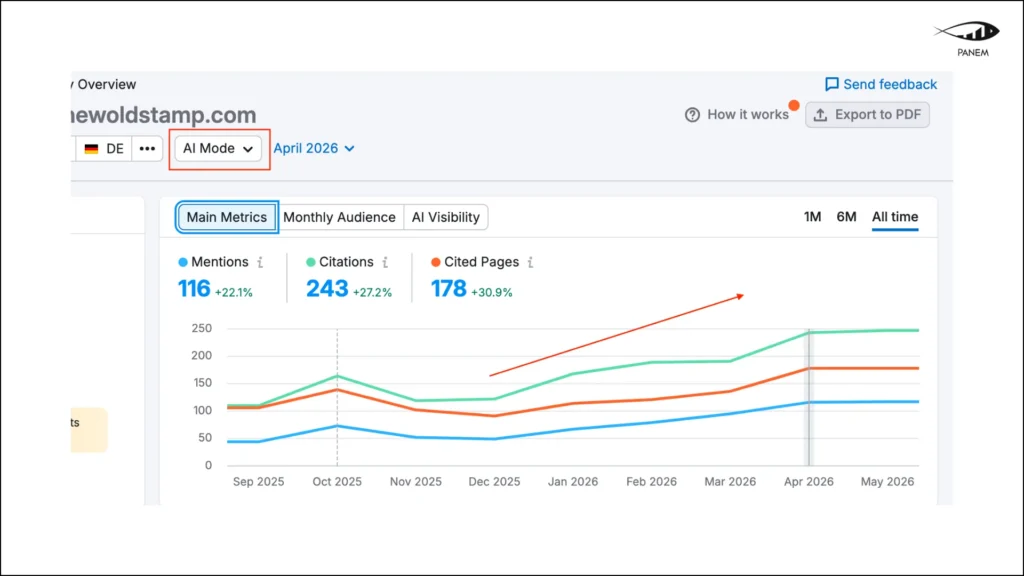Click the Nov 2025 axis label
This screenshot has width=1024, height=576.
[x=415, y=482]
